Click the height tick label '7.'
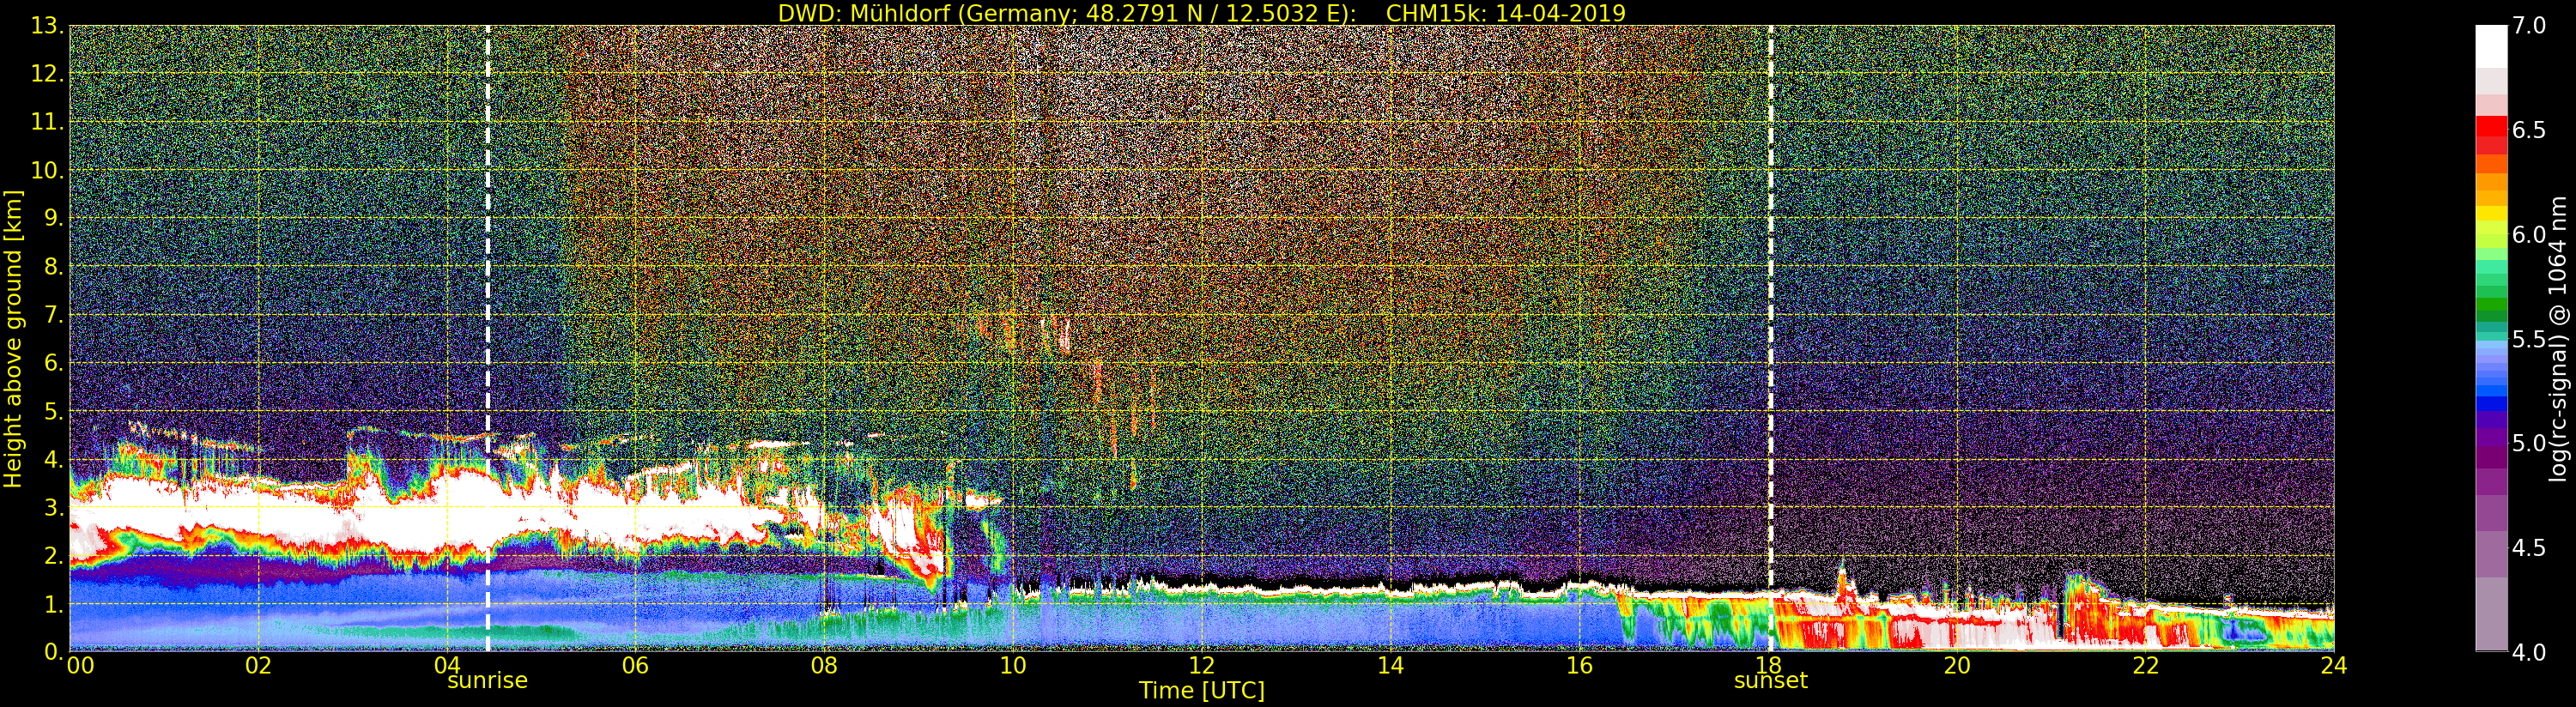2576x707 pixels. [54, 315]
